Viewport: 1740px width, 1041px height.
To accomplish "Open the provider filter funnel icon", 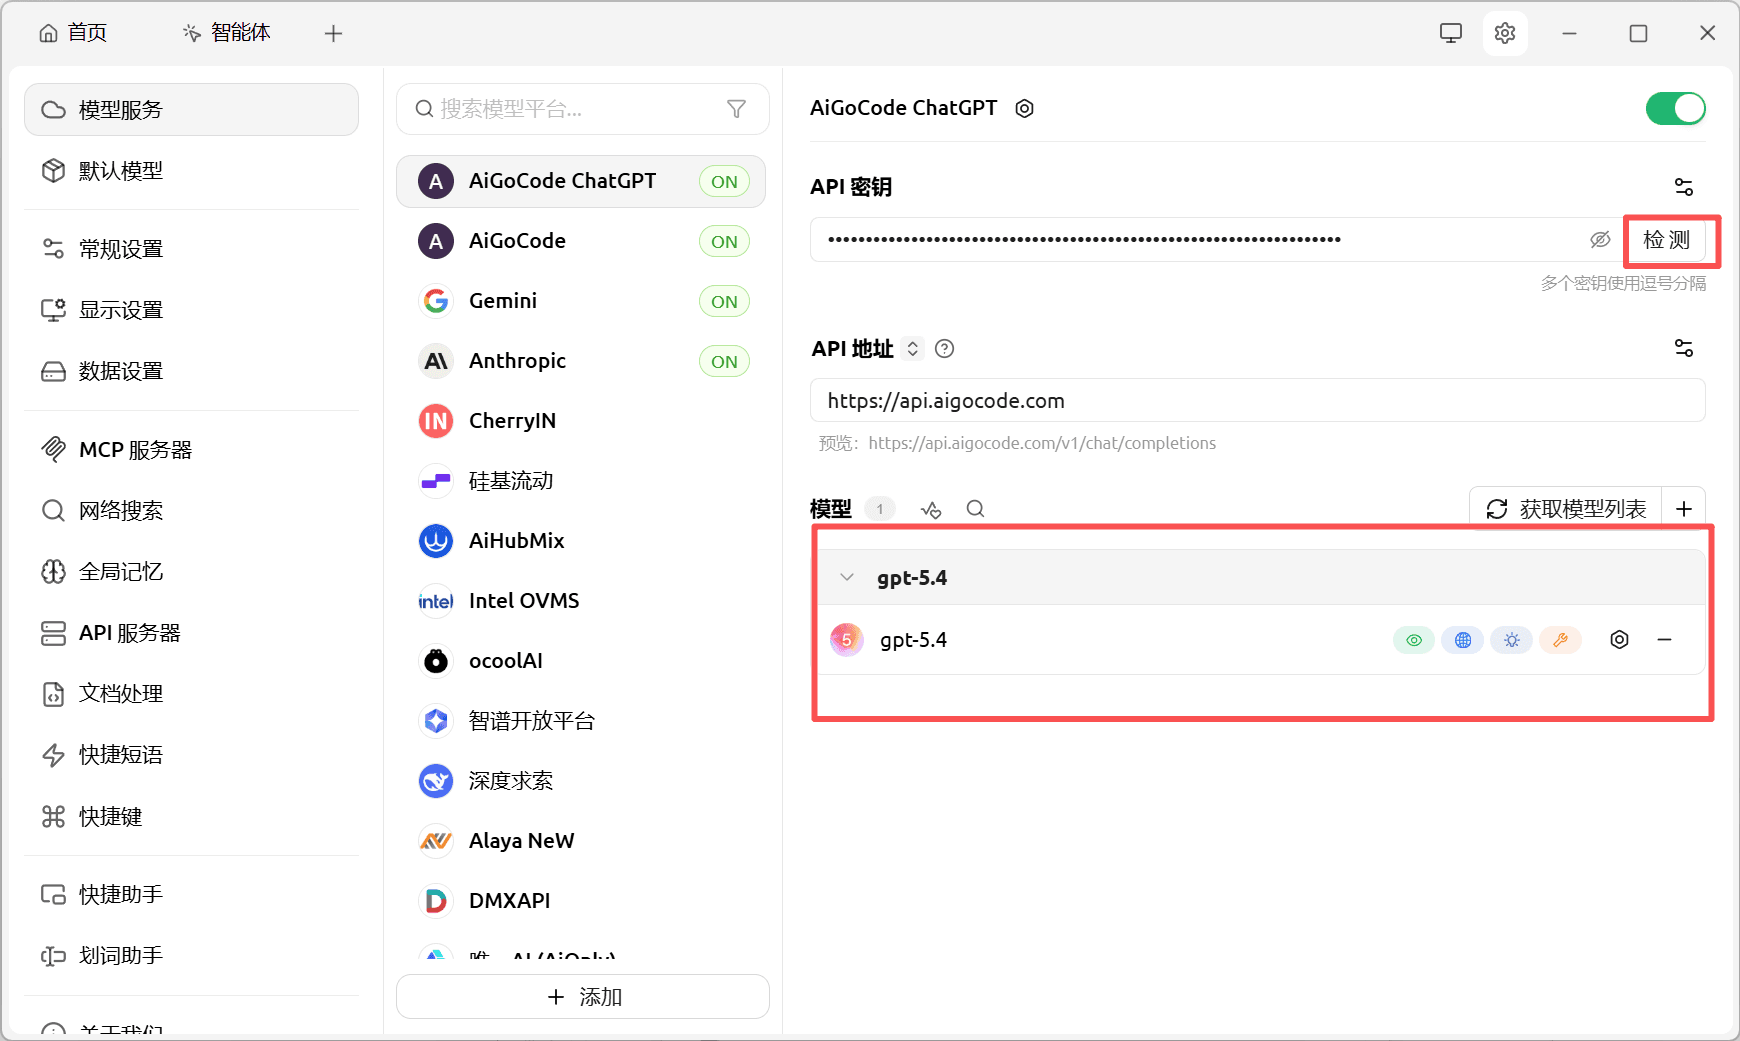I will pos(736,109).
